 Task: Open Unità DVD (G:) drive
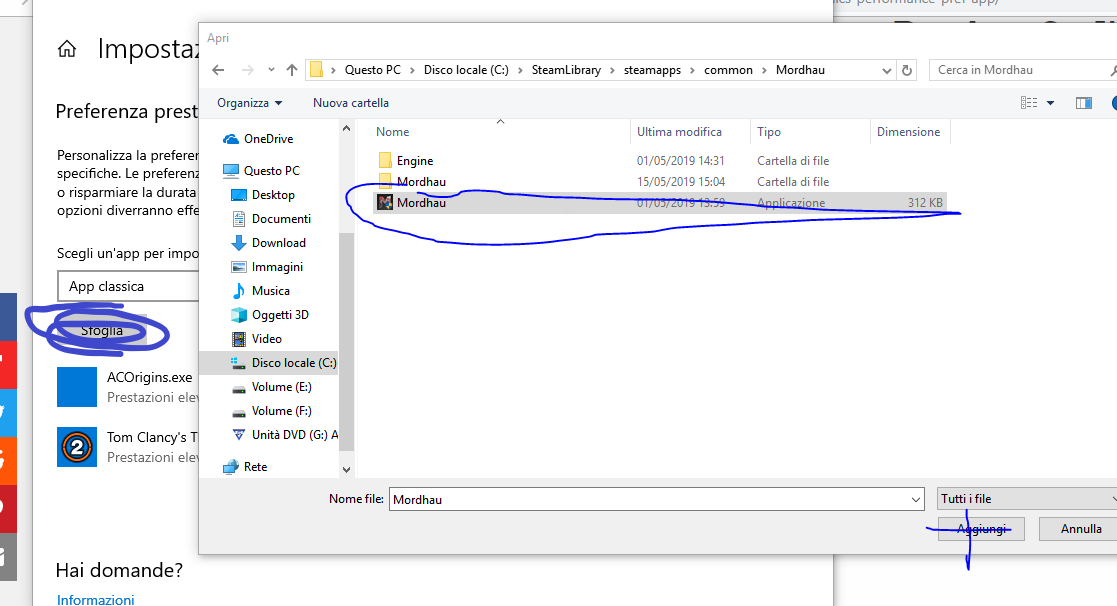point(294,435)
